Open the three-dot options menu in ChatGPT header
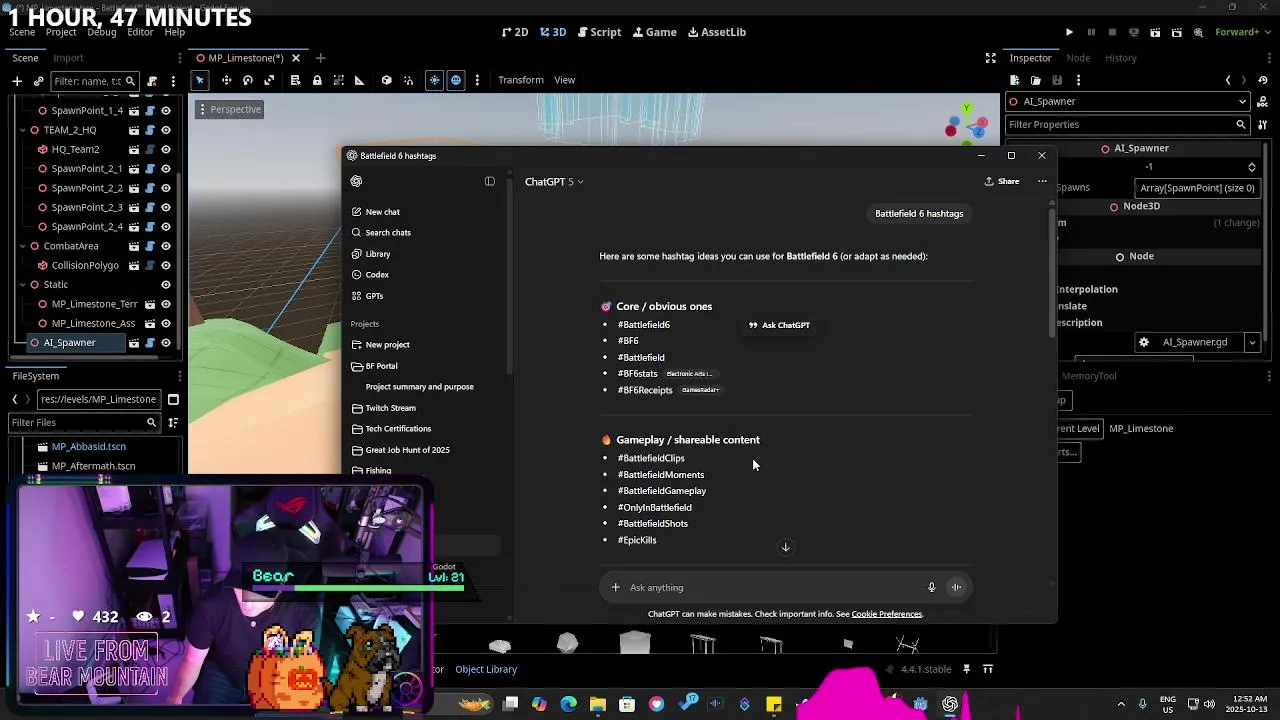 click(x=1042, y=181)
